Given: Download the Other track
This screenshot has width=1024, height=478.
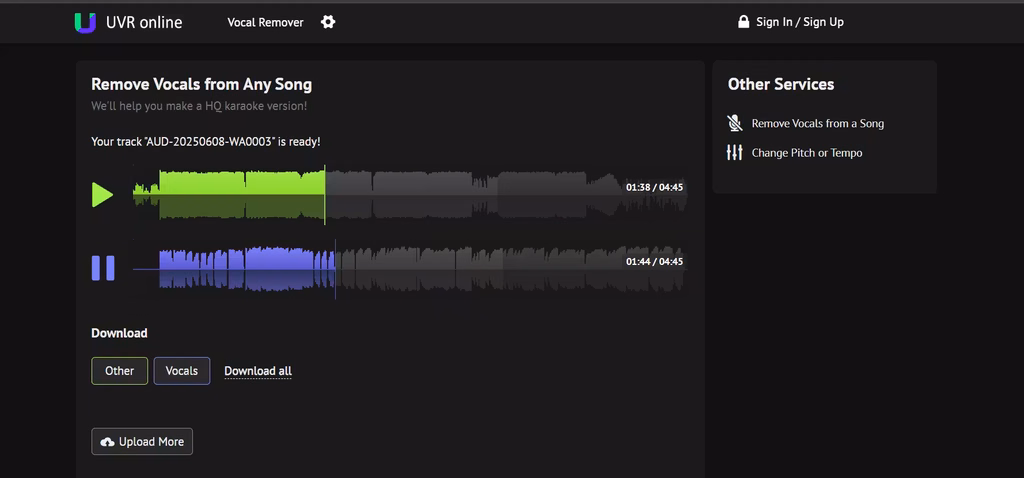Looking at the screenshot, I should coord(120,371).
